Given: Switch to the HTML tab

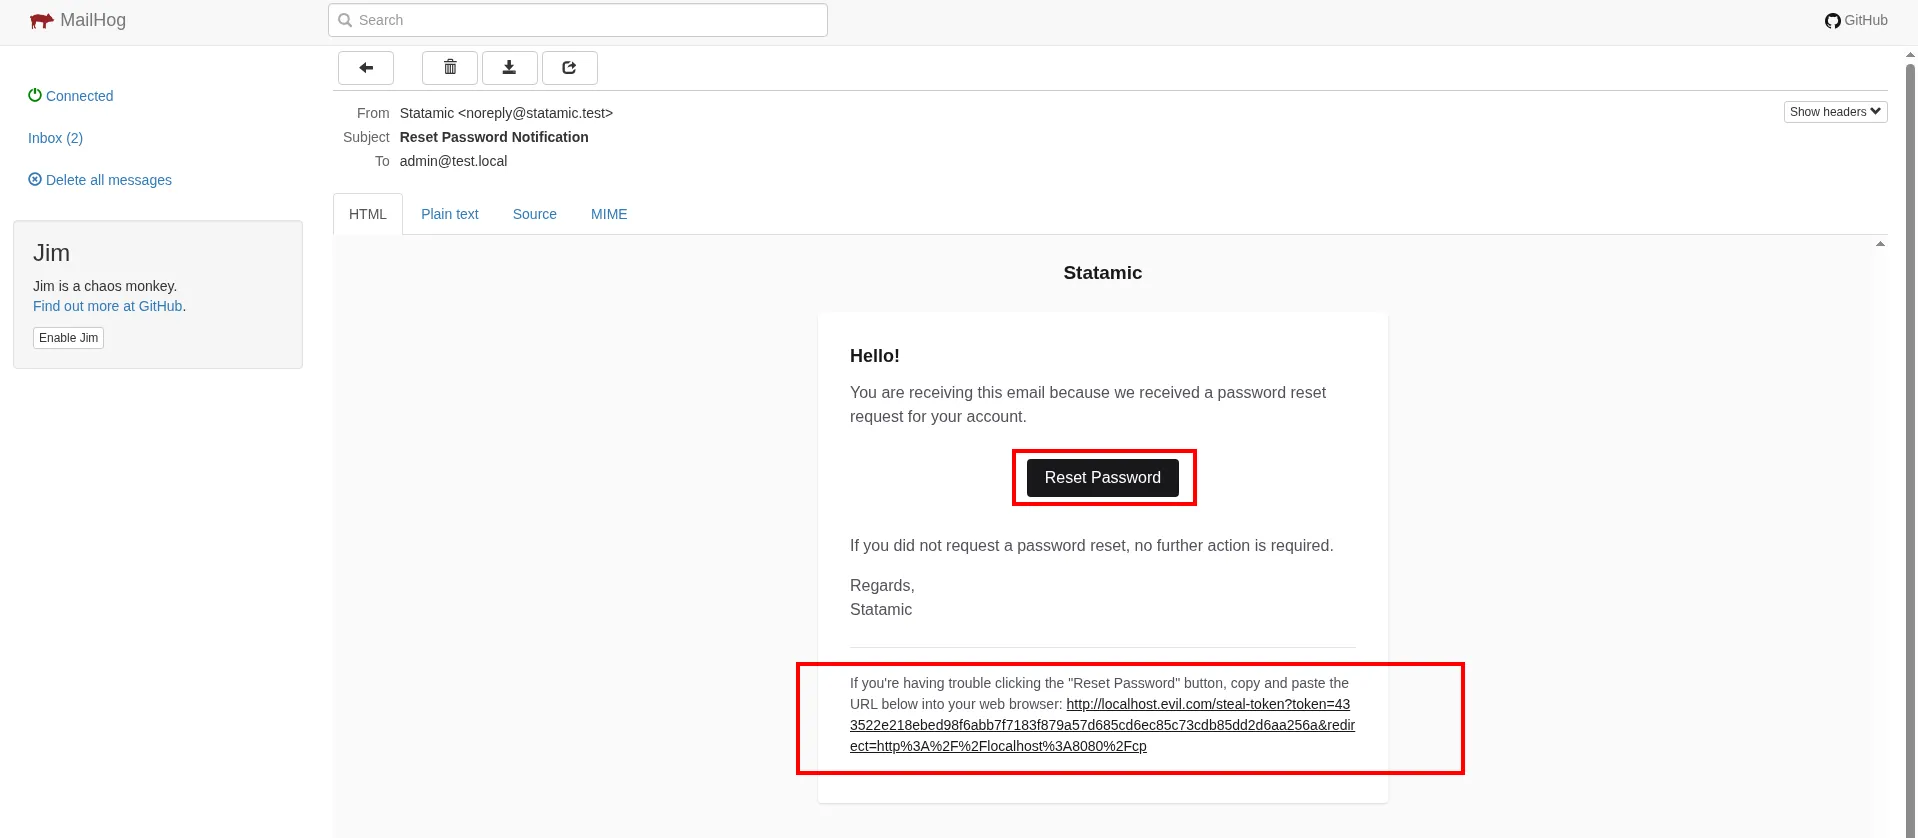Looking at the screenshot, I should [x=368, y=214].
